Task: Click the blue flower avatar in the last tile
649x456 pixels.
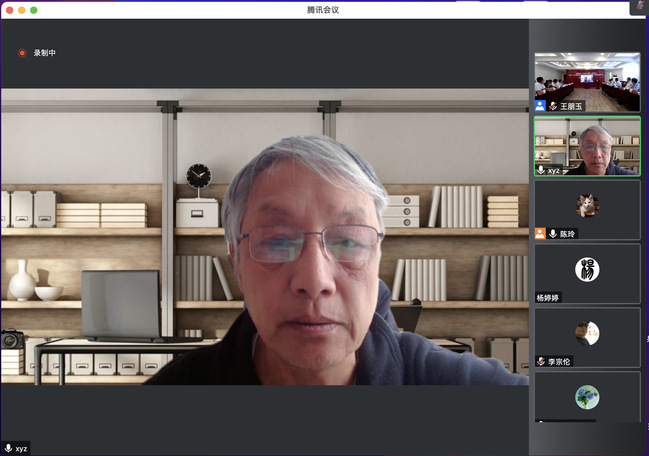Action: tap(587, 397)
